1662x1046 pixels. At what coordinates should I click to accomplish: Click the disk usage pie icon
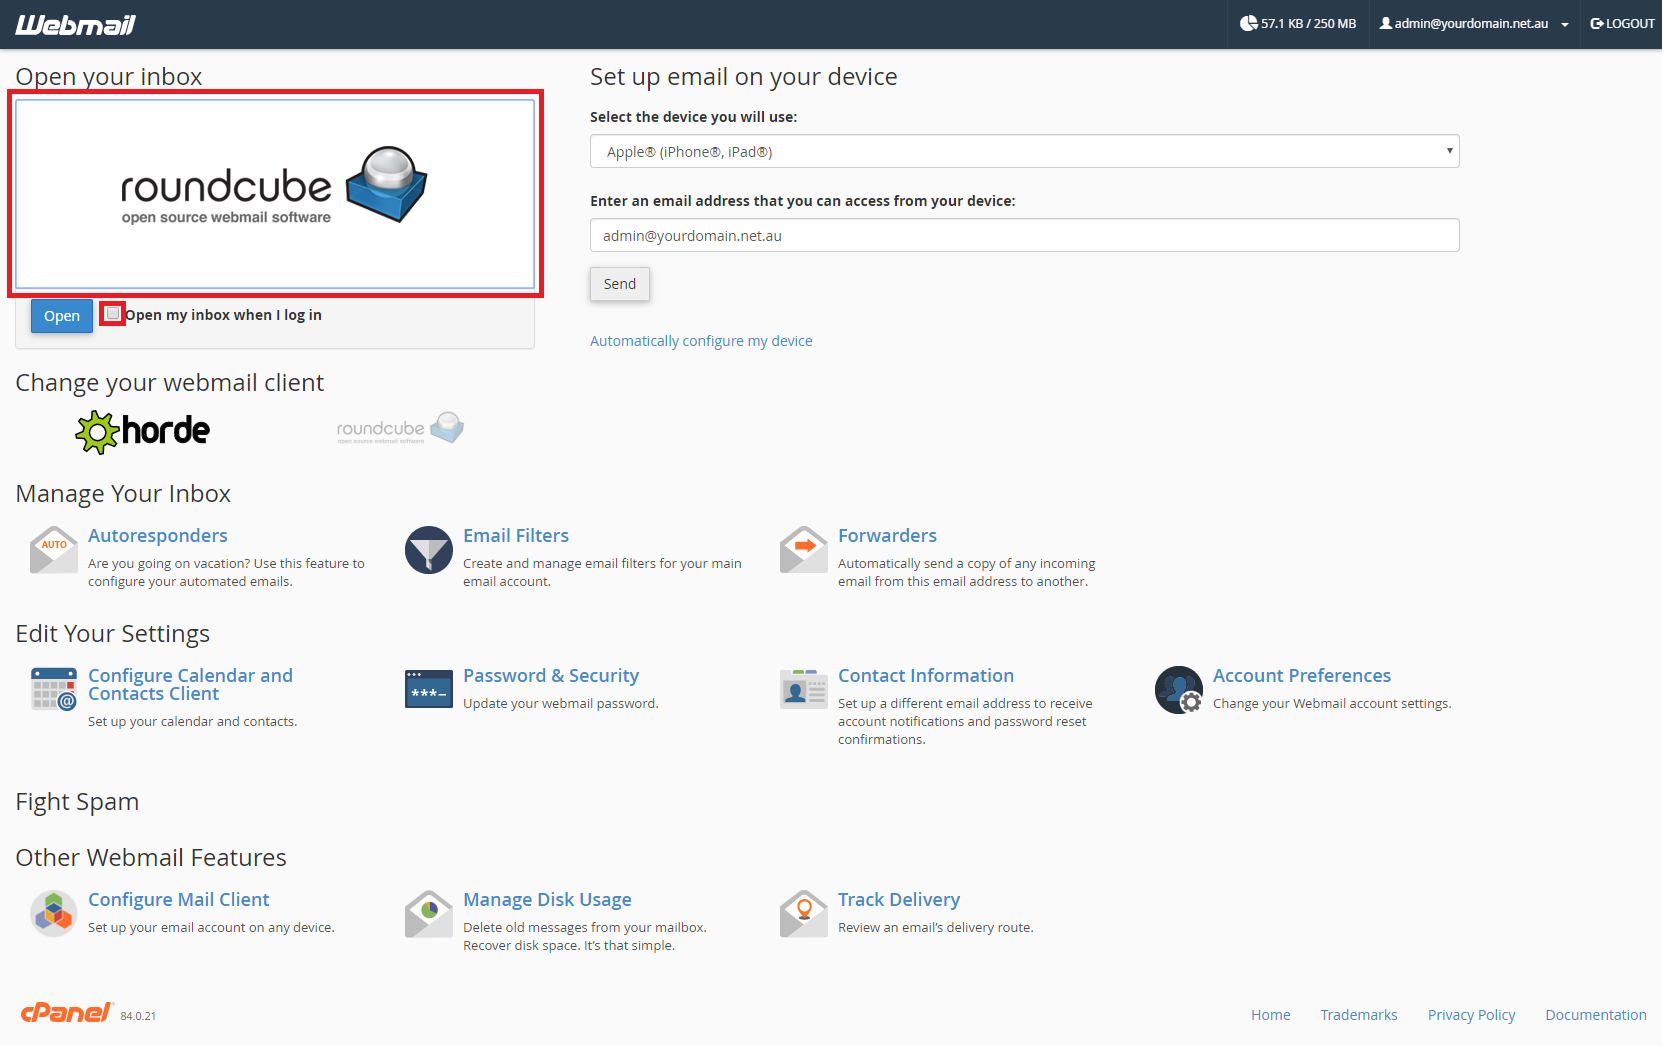click(1248, 23)
